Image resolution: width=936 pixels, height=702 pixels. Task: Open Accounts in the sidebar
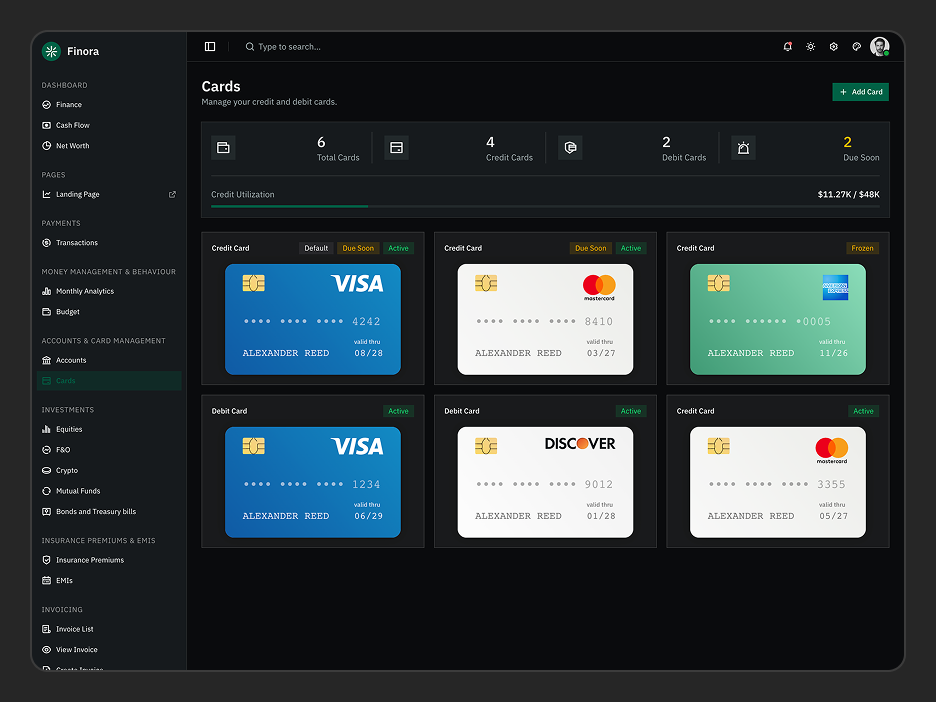tap(109, 361)
